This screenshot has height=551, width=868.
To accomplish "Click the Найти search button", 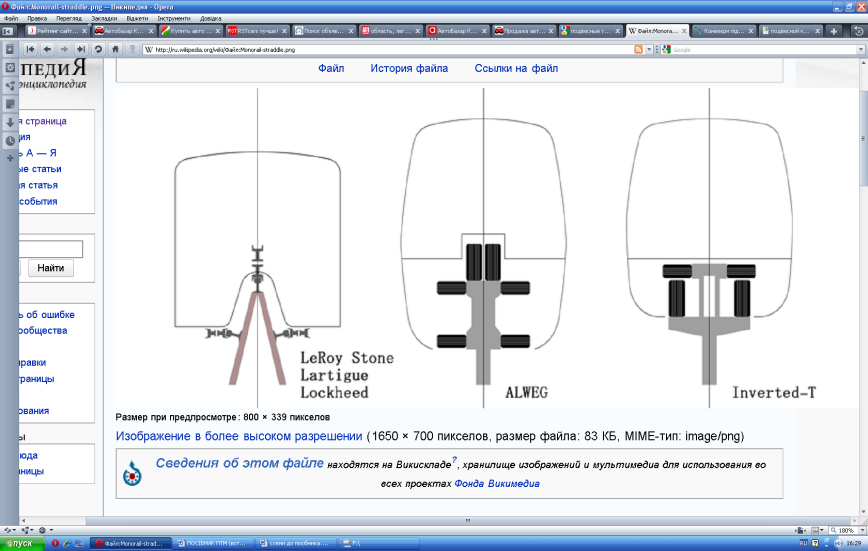I will point(50,268).
